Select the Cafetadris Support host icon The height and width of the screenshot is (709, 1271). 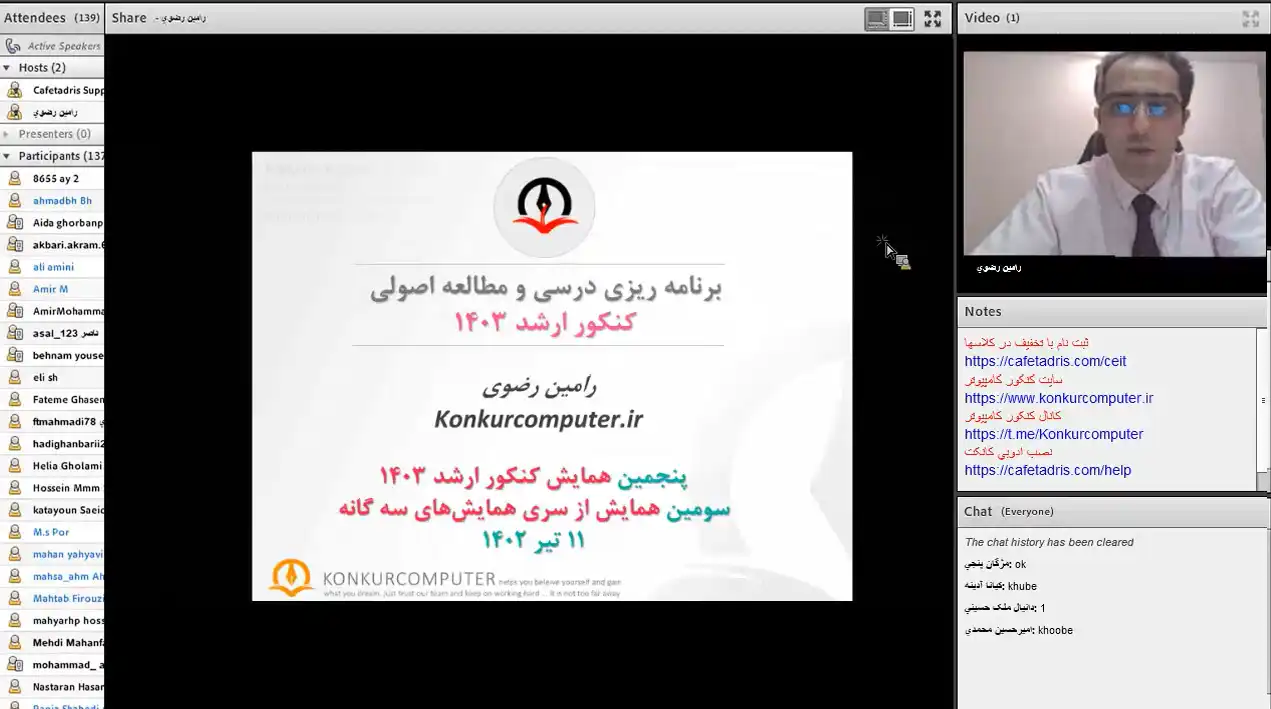pos(14,90)
